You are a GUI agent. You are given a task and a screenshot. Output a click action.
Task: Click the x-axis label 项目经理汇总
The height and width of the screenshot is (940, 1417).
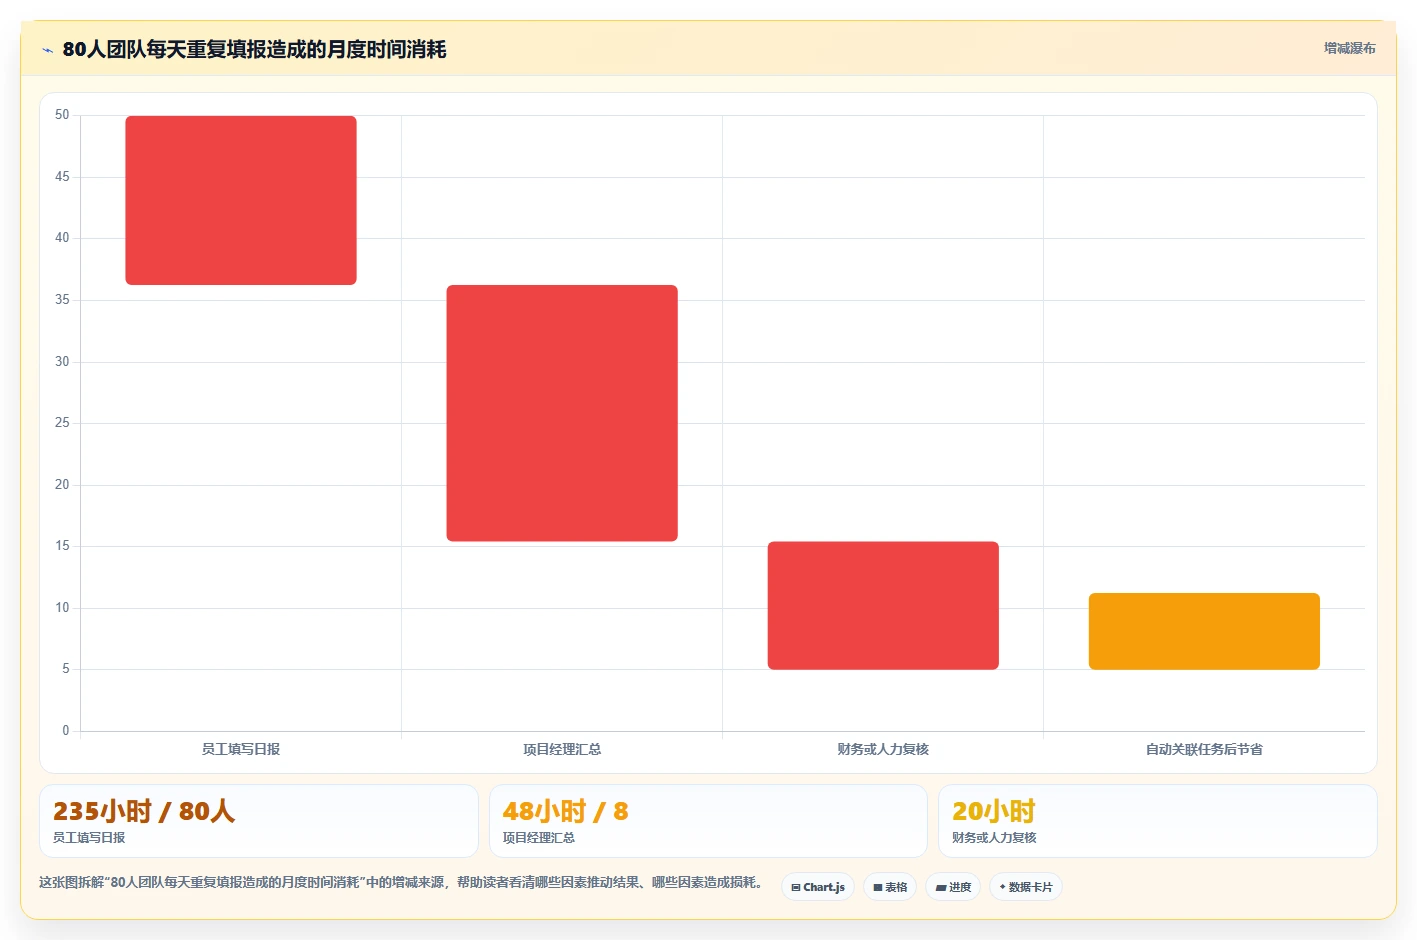[x=562, y=749]
